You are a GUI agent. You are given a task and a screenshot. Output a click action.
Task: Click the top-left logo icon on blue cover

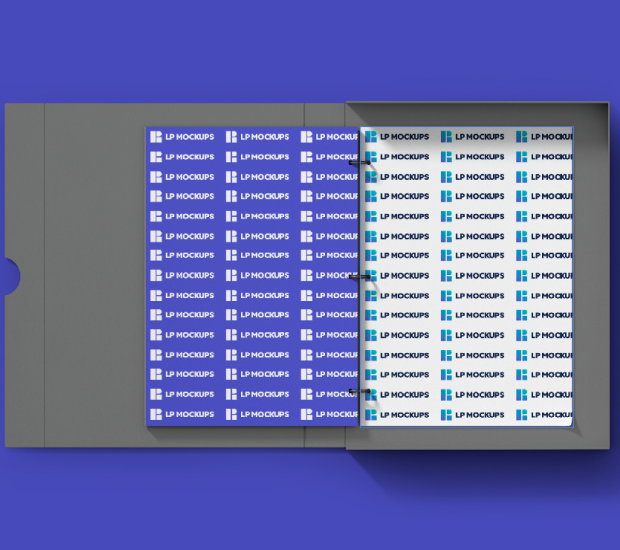coord(156,137)
